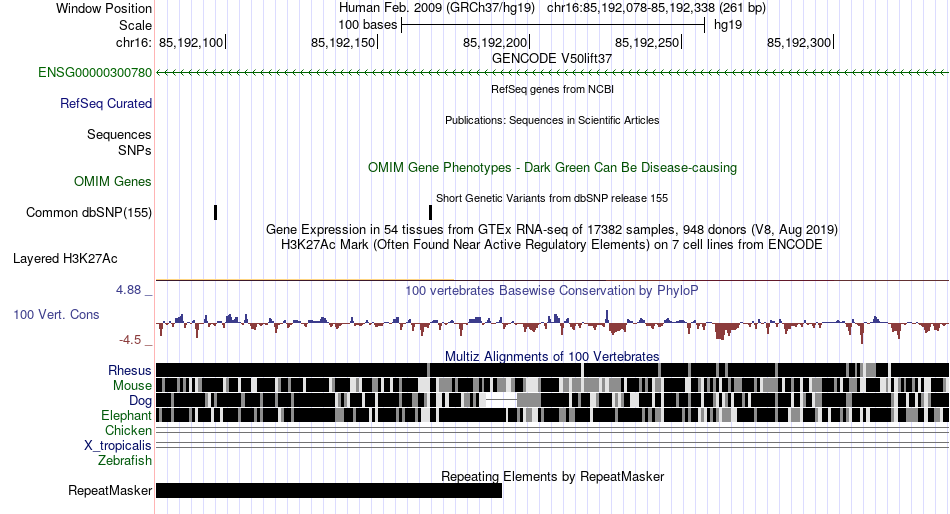This screenshot has height=514, width=950.
Task: Click the Zebrafish alignment label
Action: click(x=125, y=461)
